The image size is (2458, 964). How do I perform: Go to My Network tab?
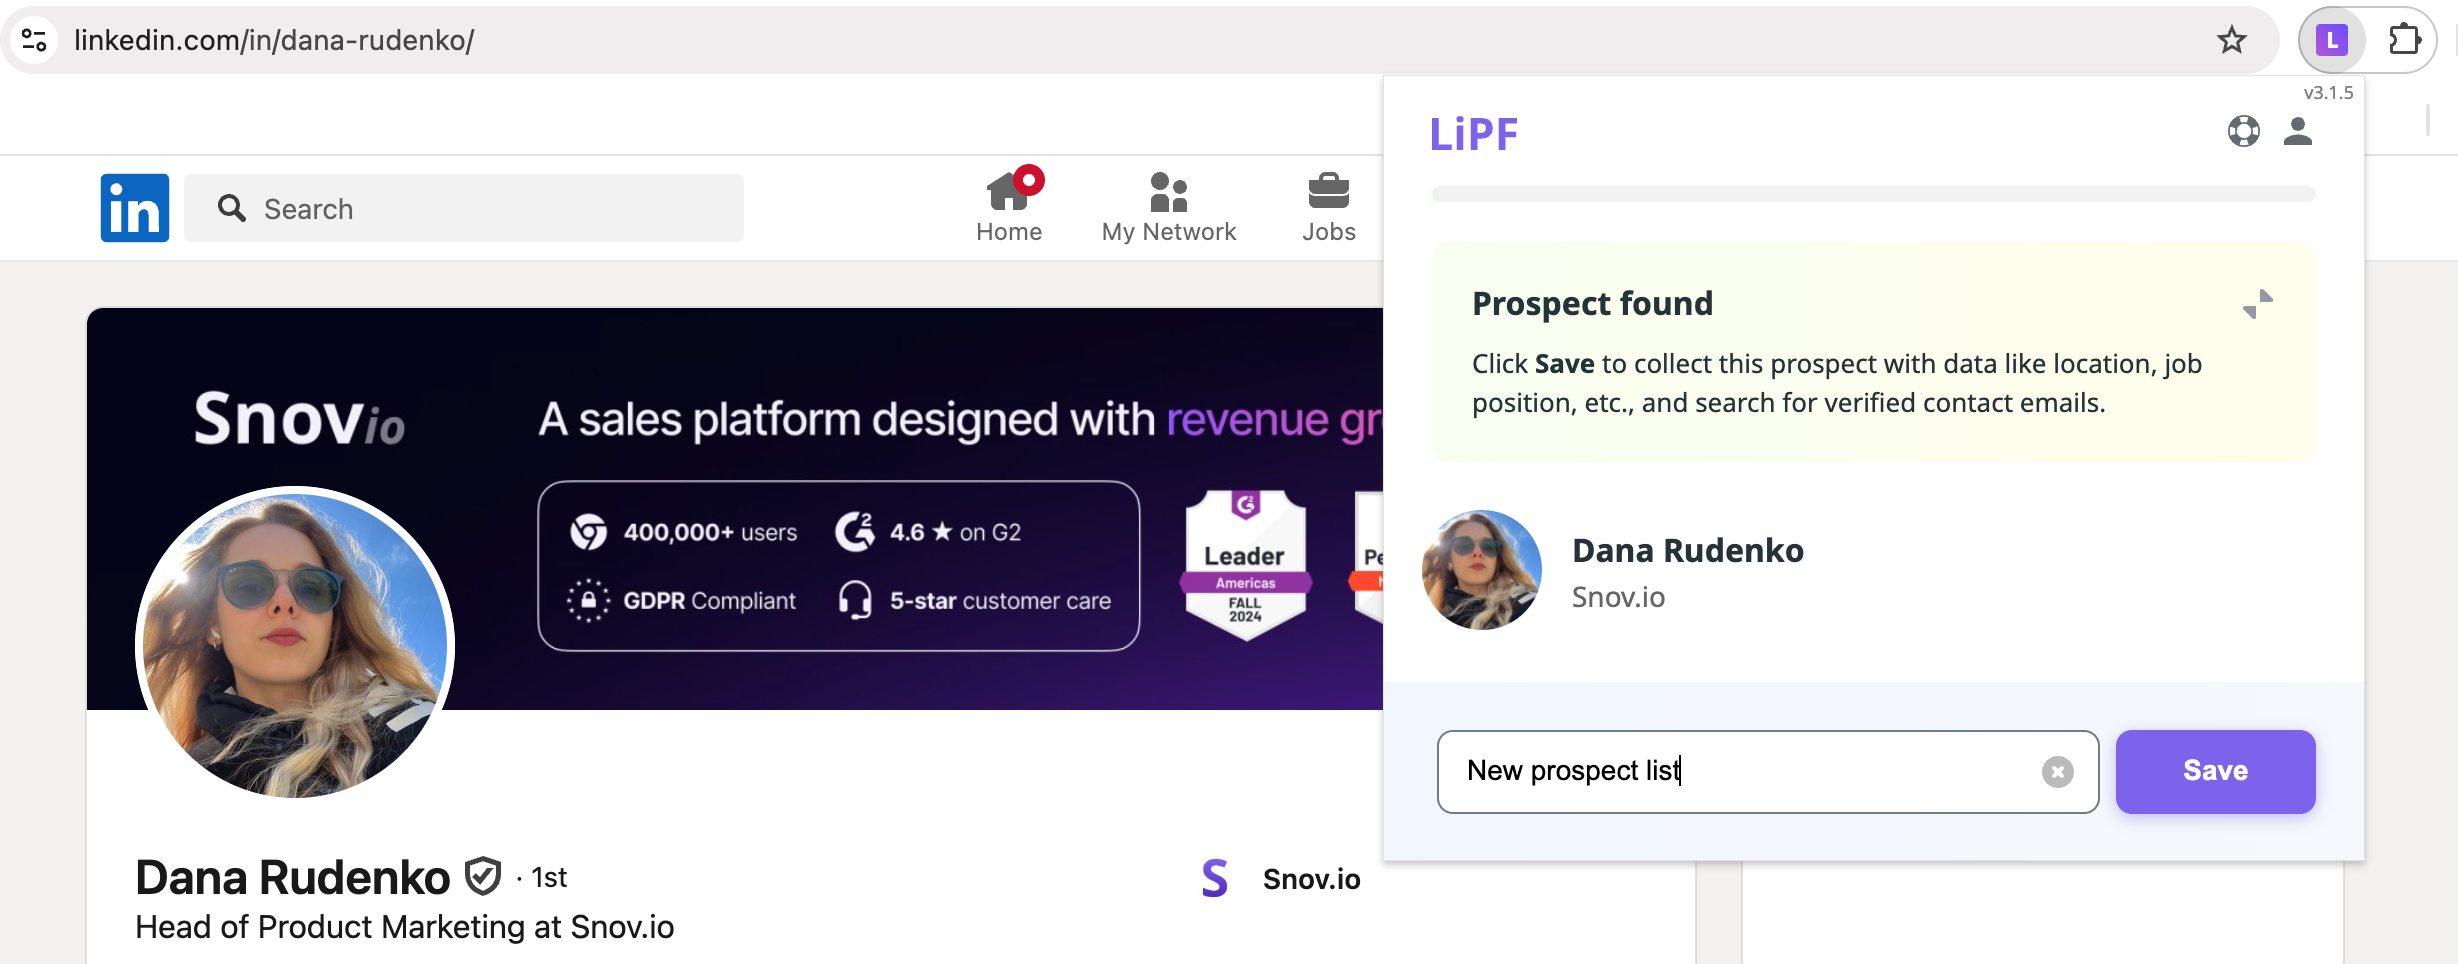tap(1168, 206)
